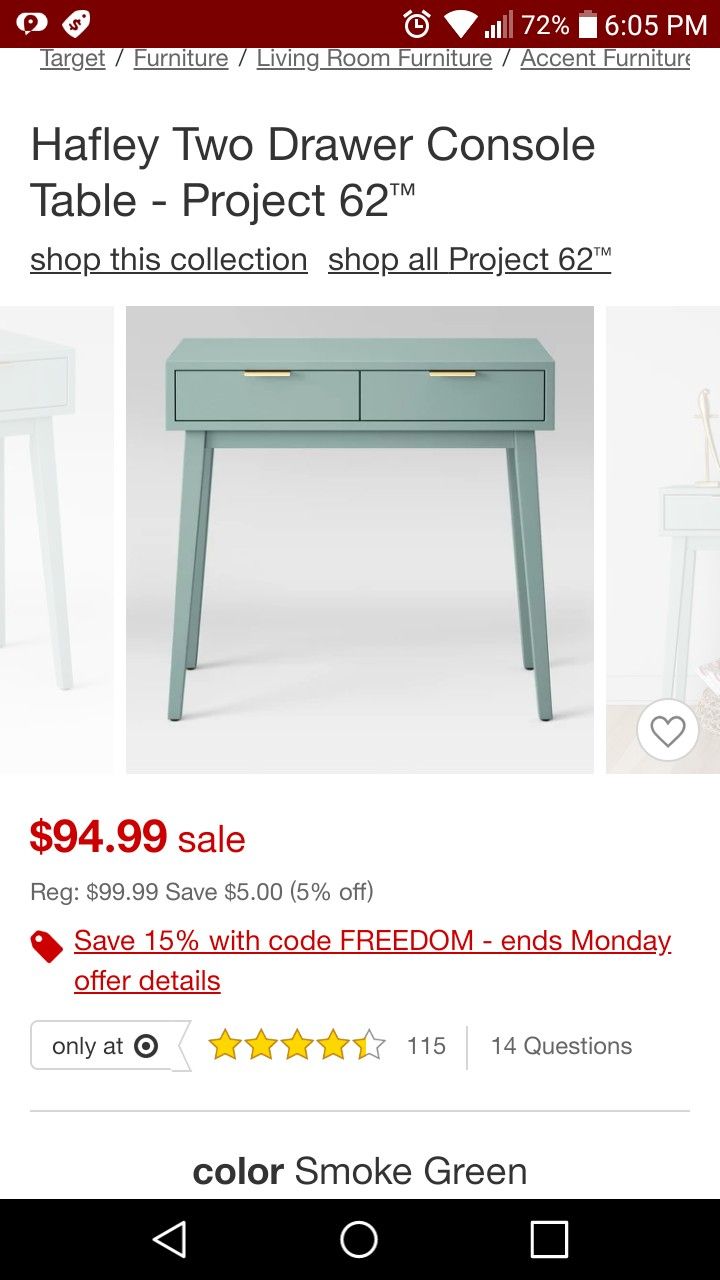Tap shop all Project 62 link
This screenshot has height=1280, width=720.
tap(469, 260)
